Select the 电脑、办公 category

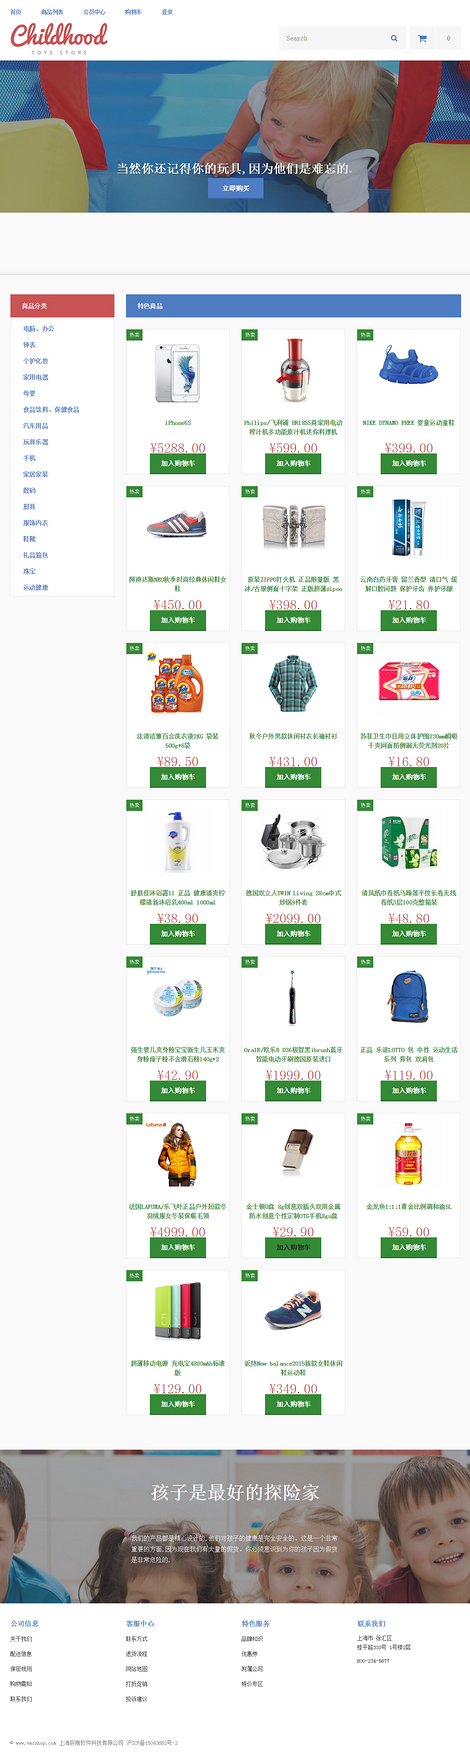point(39,329)
